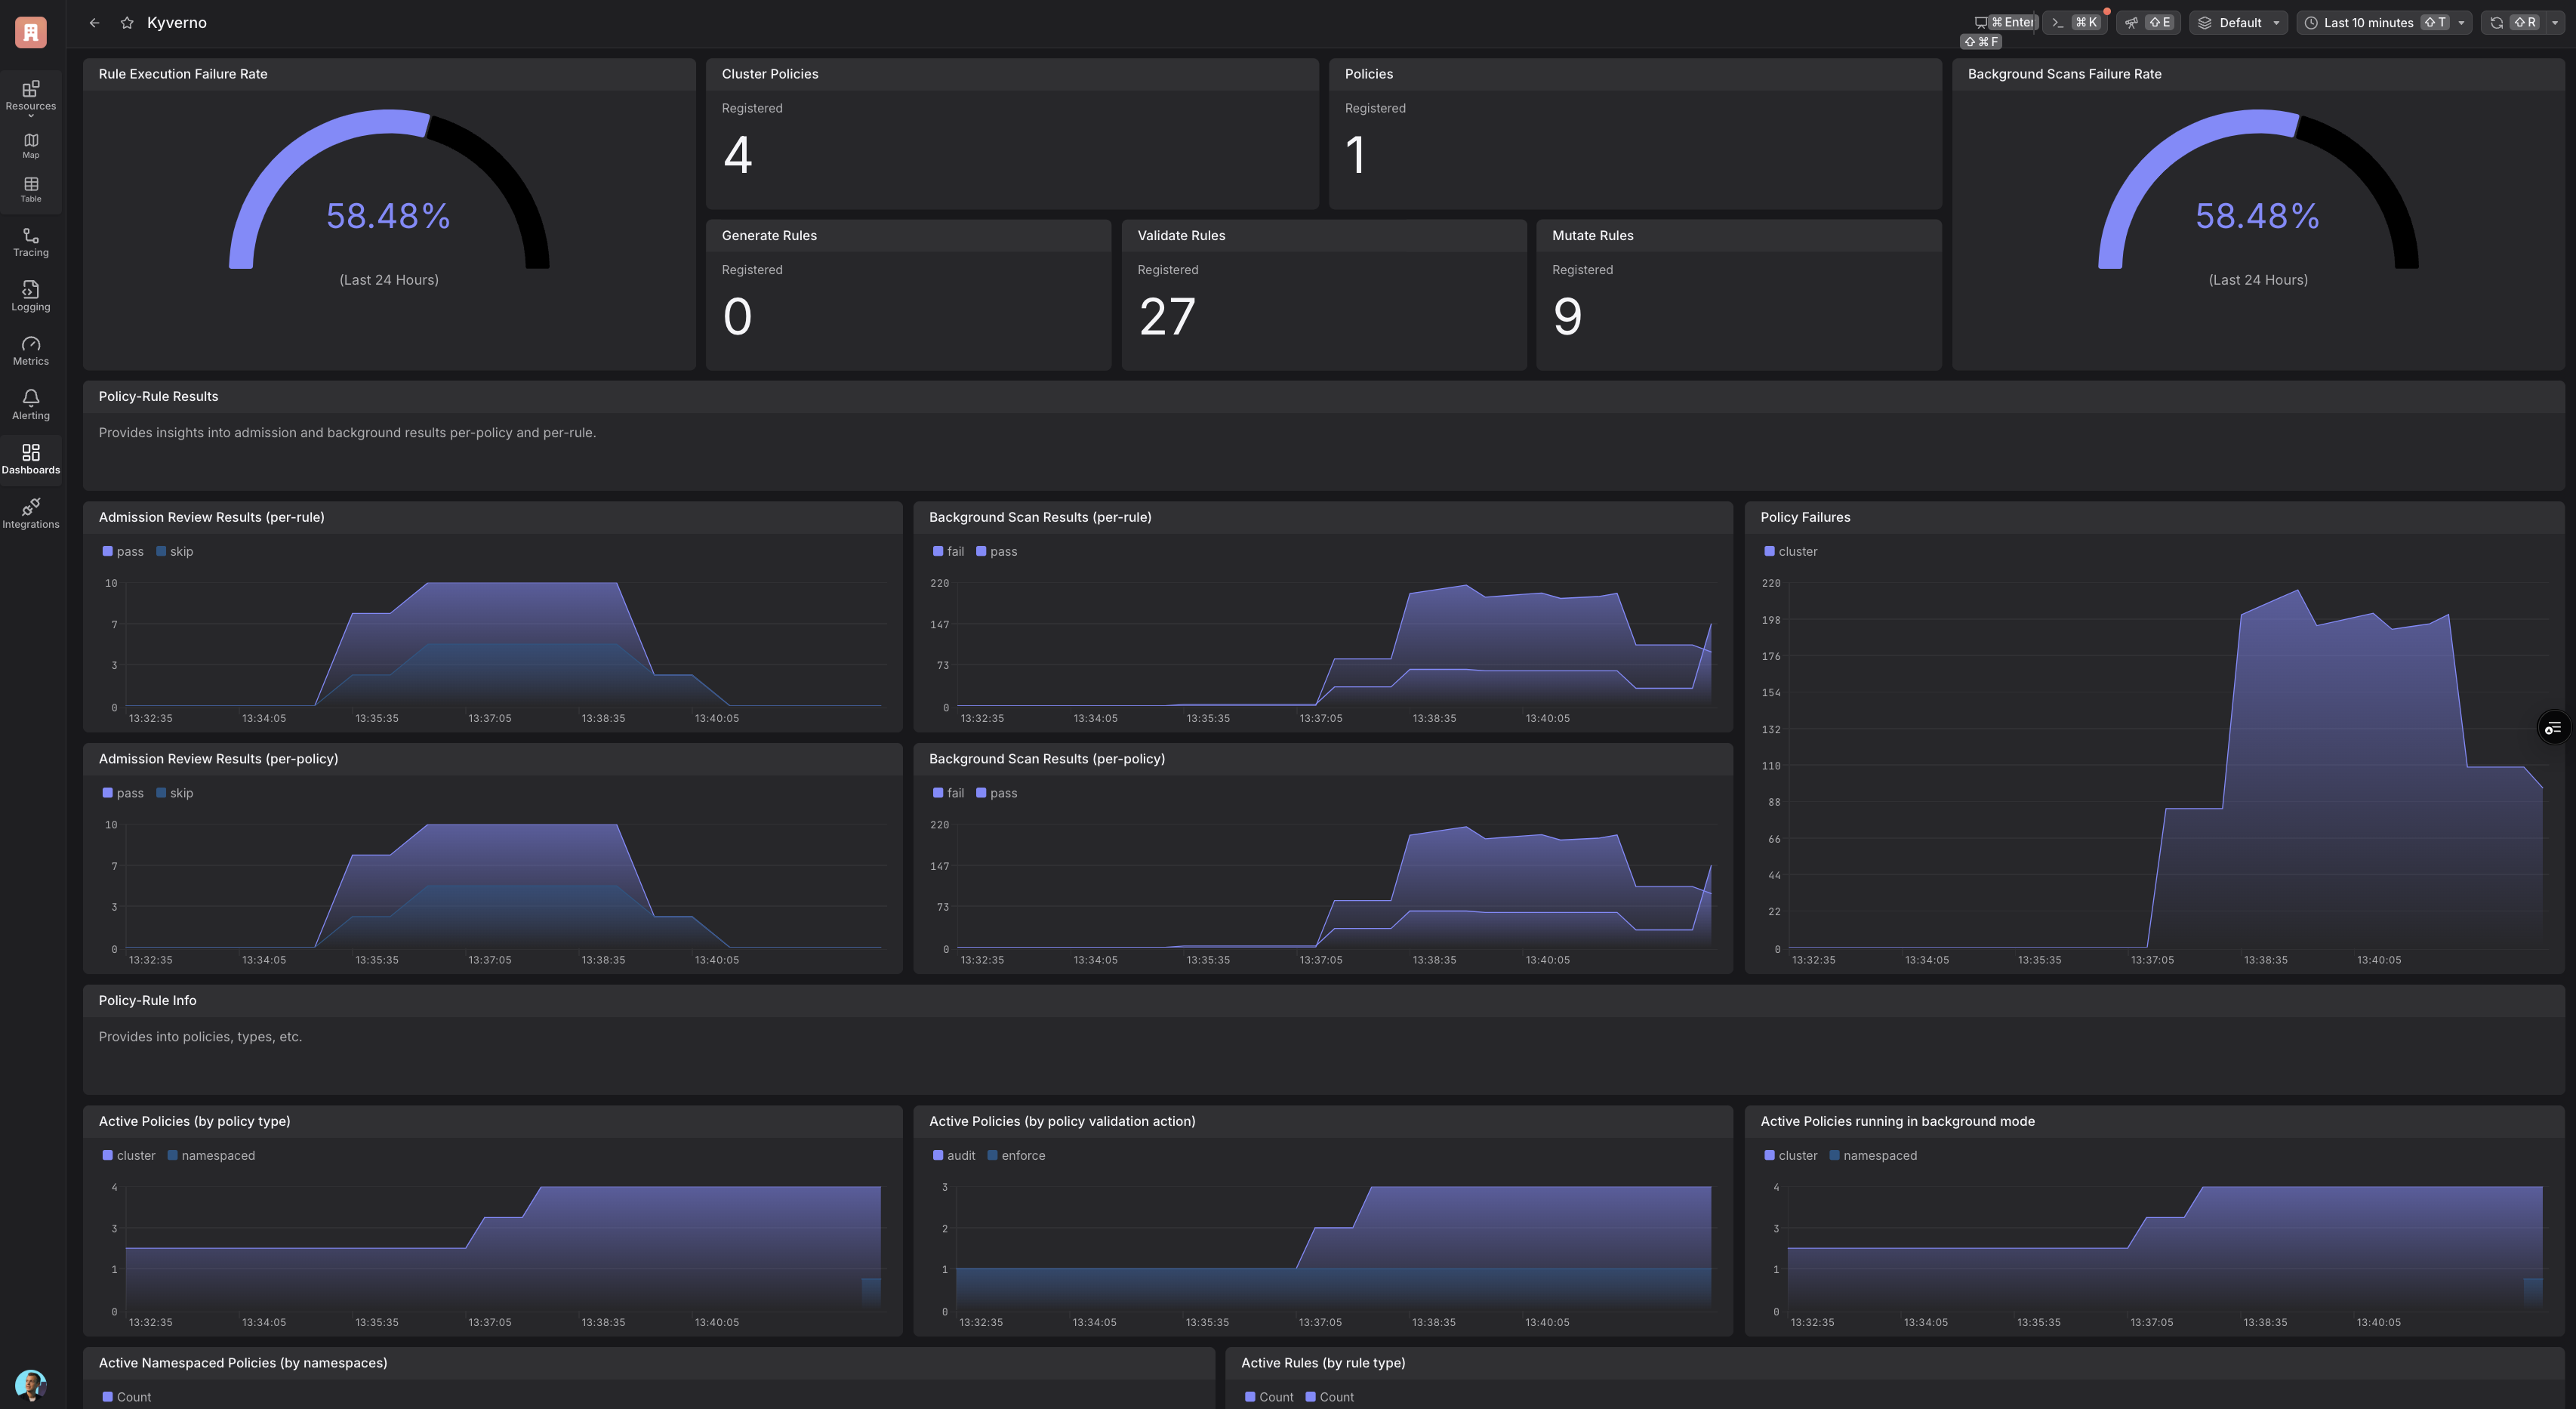Viewport: 2576px width, 1409px height.
Task: Toggle the enforce series in validation action legend
Action: click(x=1016, y=1155)
